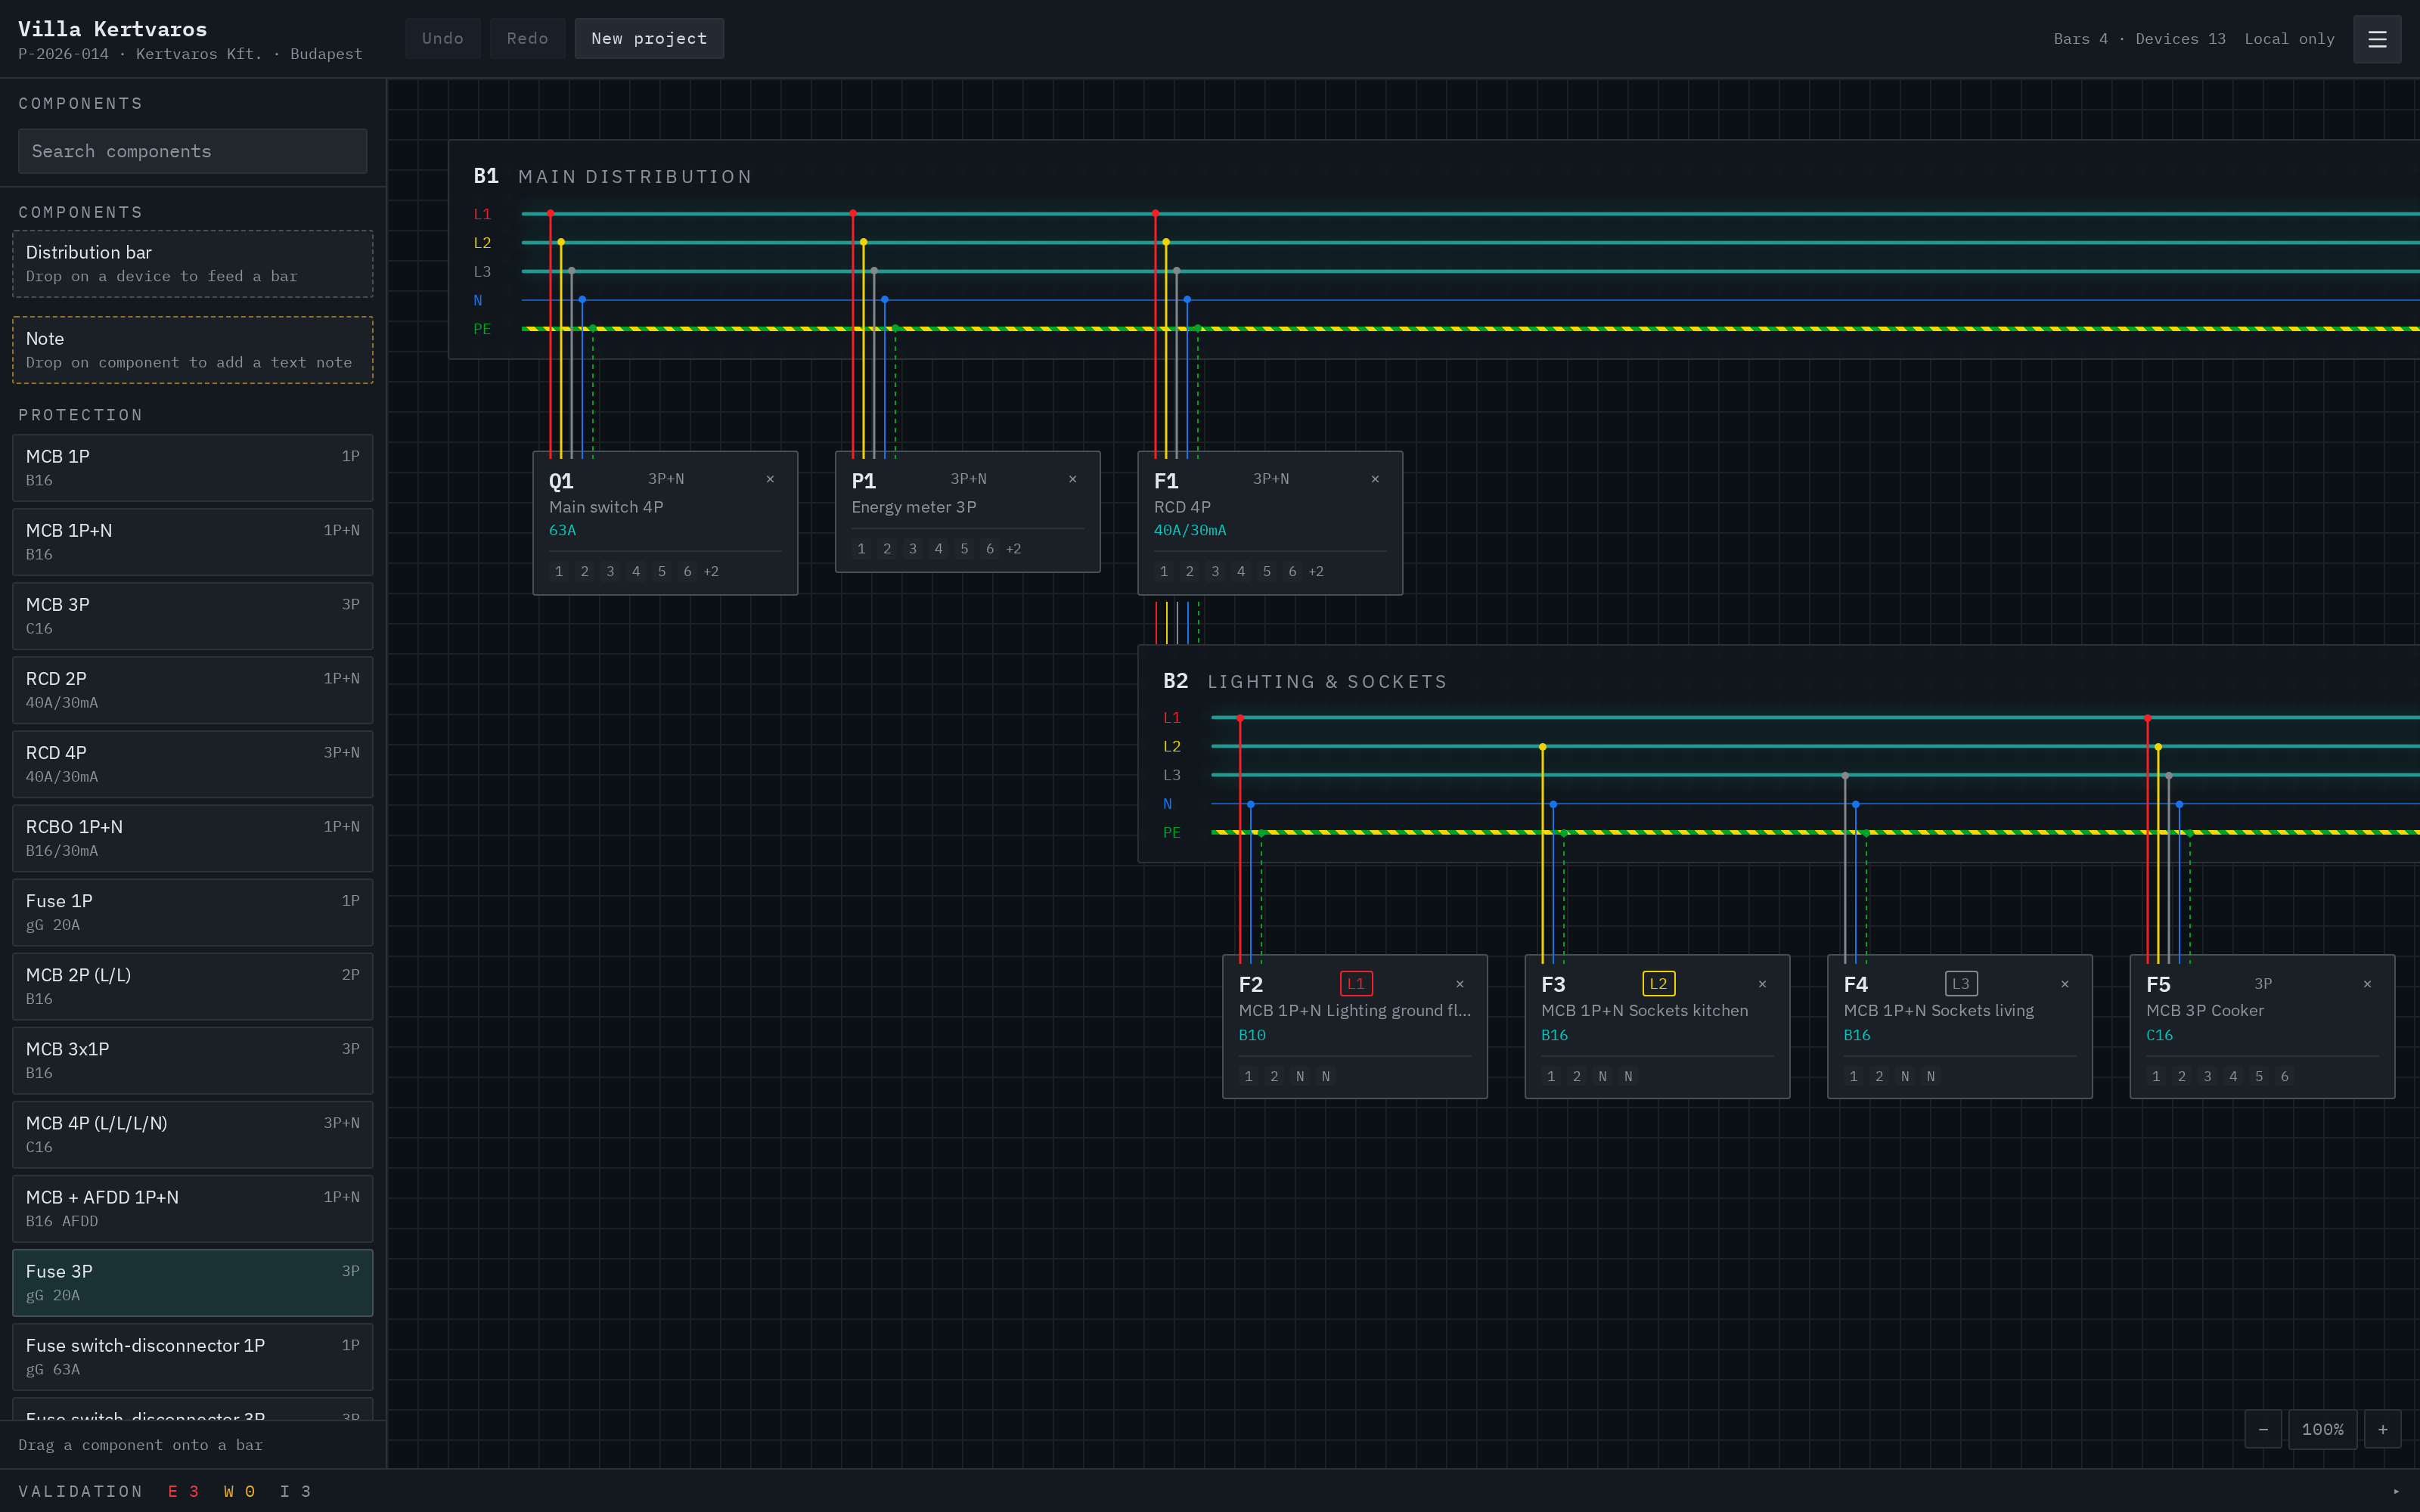Remove the F2 lighting MCB device
This screenshot has width=2420, height=1512.
[x=1460, y=984]
